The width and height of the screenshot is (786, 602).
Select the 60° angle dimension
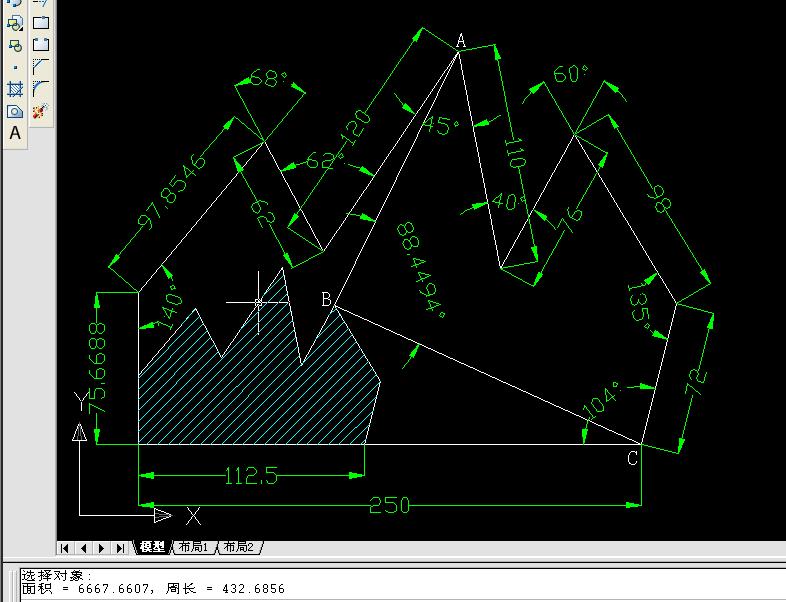[x=570, y=74]
